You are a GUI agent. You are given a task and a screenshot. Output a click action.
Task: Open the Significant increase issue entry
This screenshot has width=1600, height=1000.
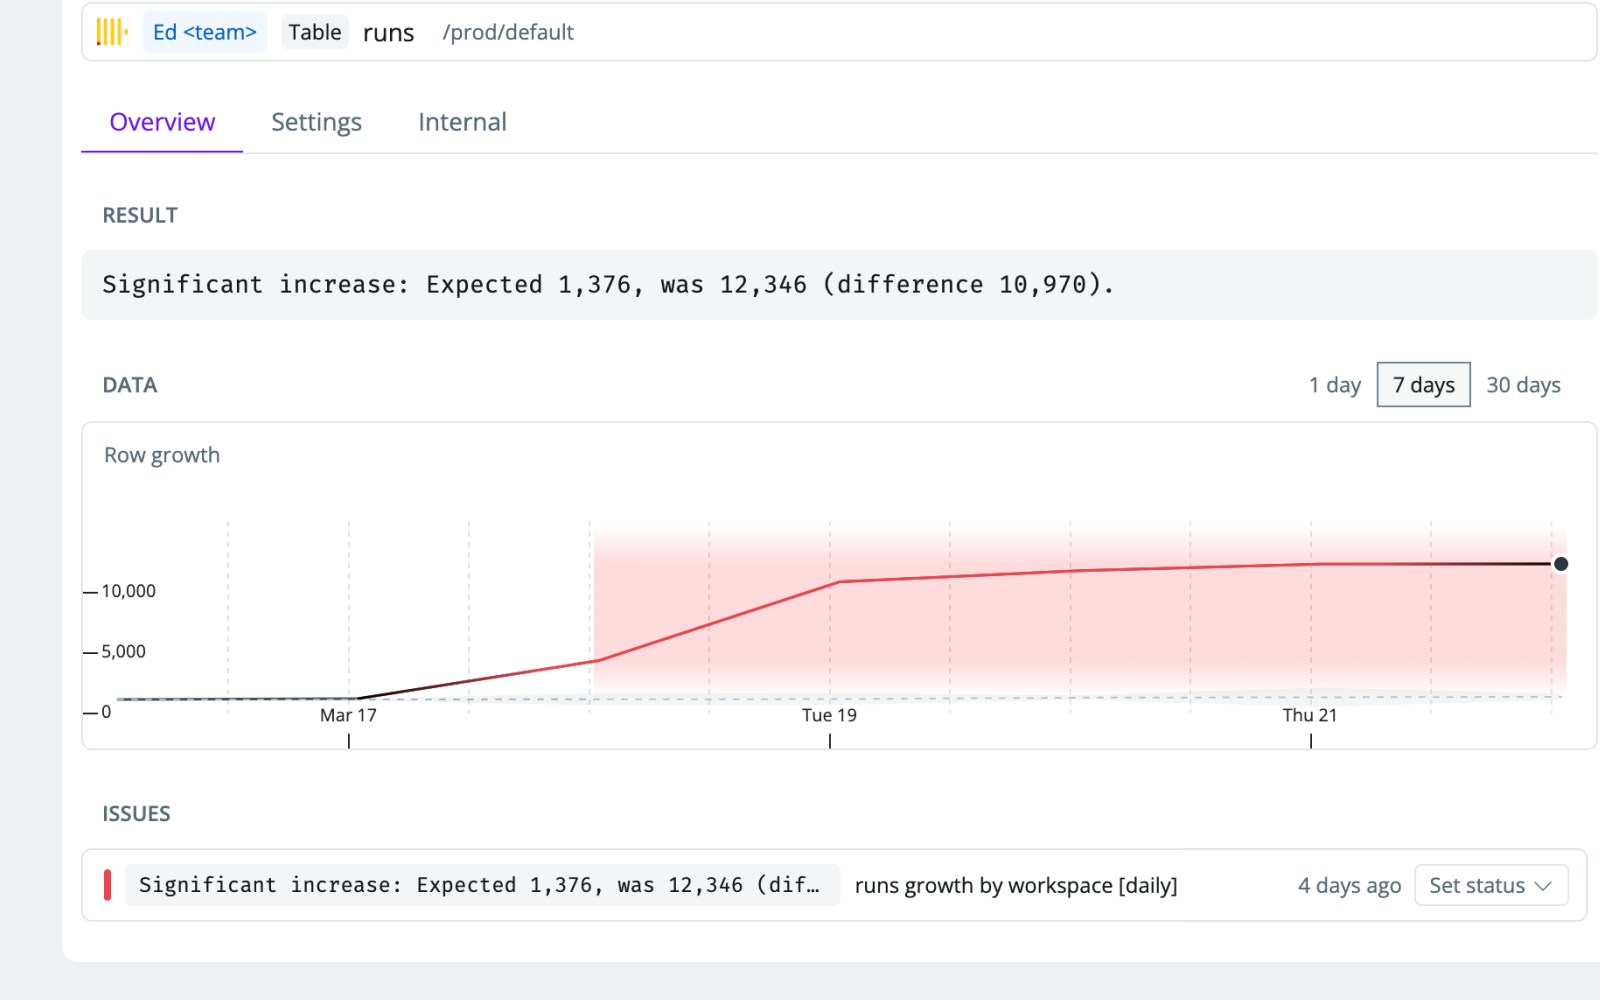coord(482,885)
